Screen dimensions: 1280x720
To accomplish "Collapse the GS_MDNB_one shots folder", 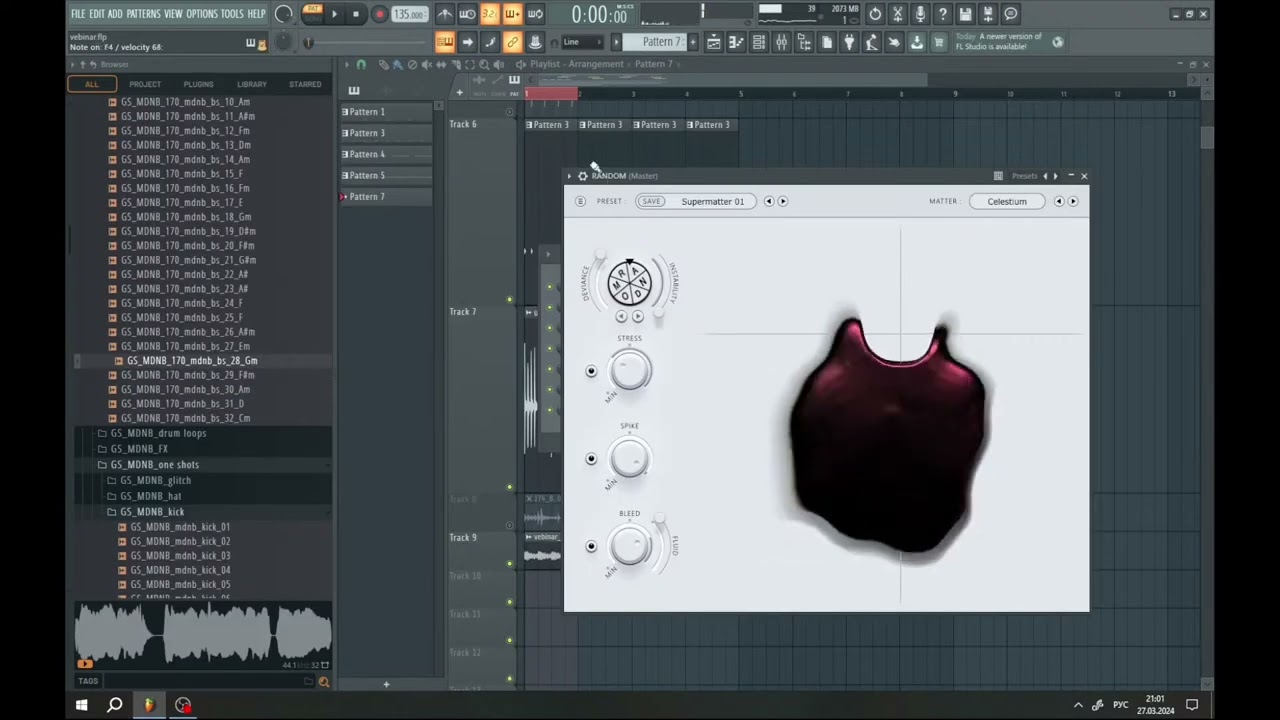I will 154,464.
